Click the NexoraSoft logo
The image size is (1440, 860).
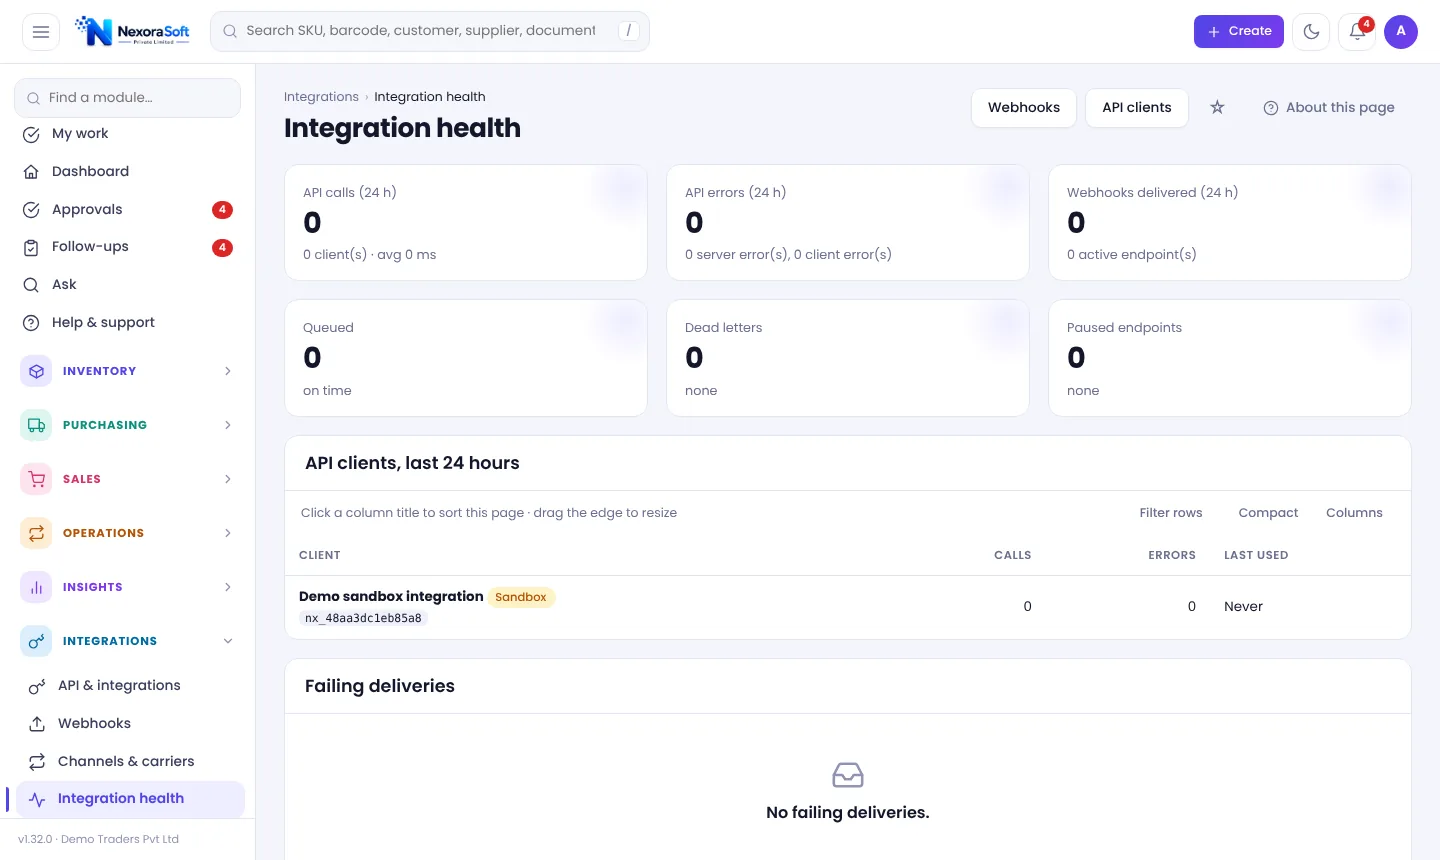[x=132, y=31]
